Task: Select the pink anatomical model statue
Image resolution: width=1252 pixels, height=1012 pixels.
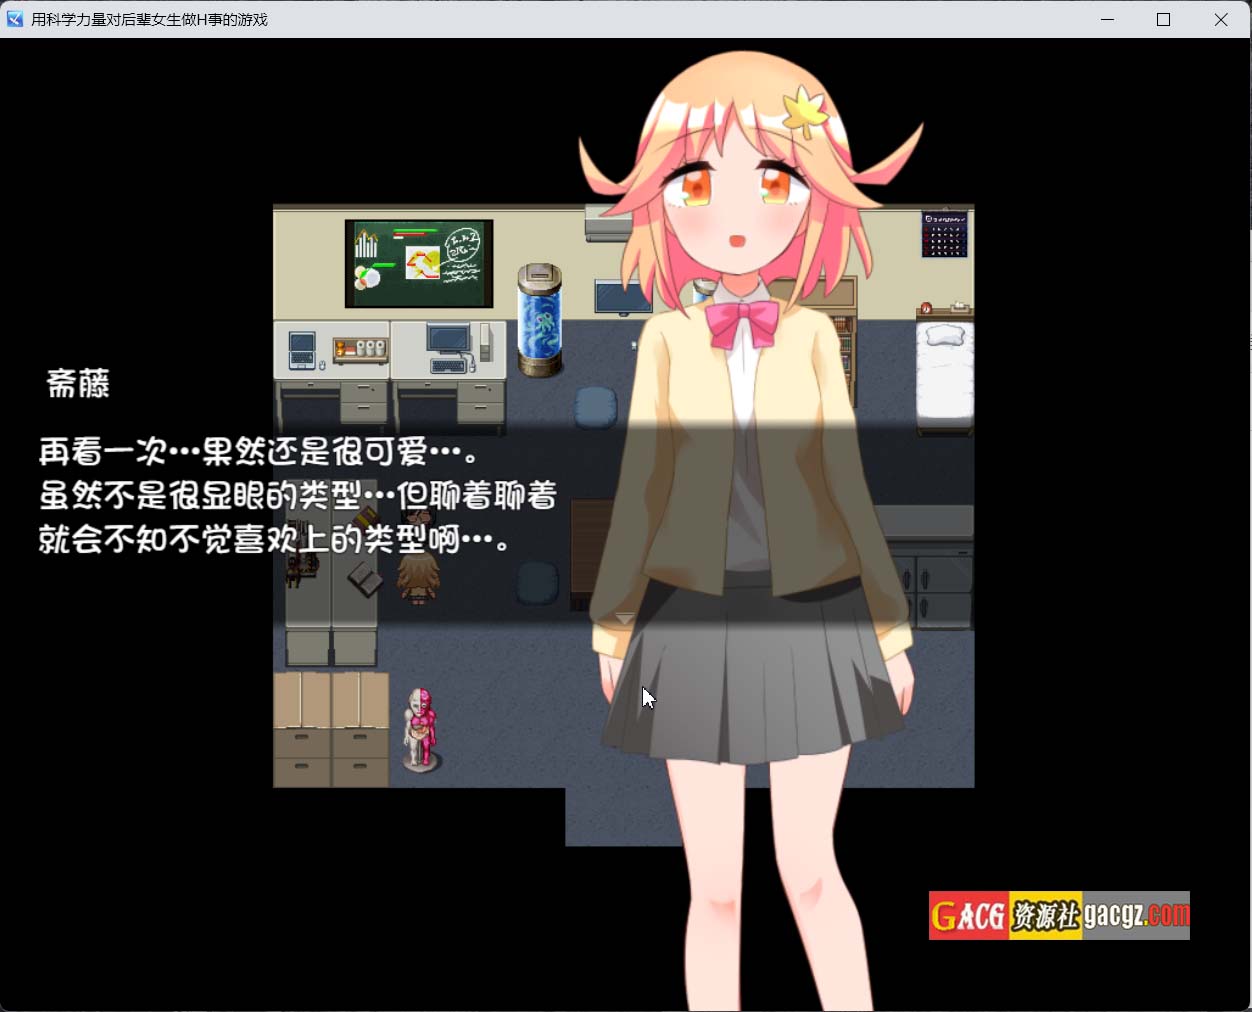Action: tap(422, 728)
